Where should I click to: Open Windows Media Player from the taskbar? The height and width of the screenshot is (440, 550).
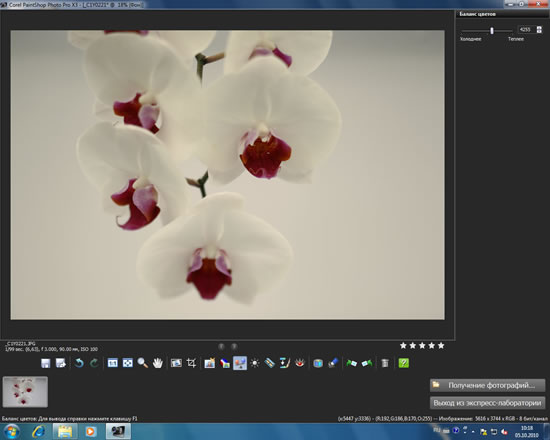pos(90,431)
